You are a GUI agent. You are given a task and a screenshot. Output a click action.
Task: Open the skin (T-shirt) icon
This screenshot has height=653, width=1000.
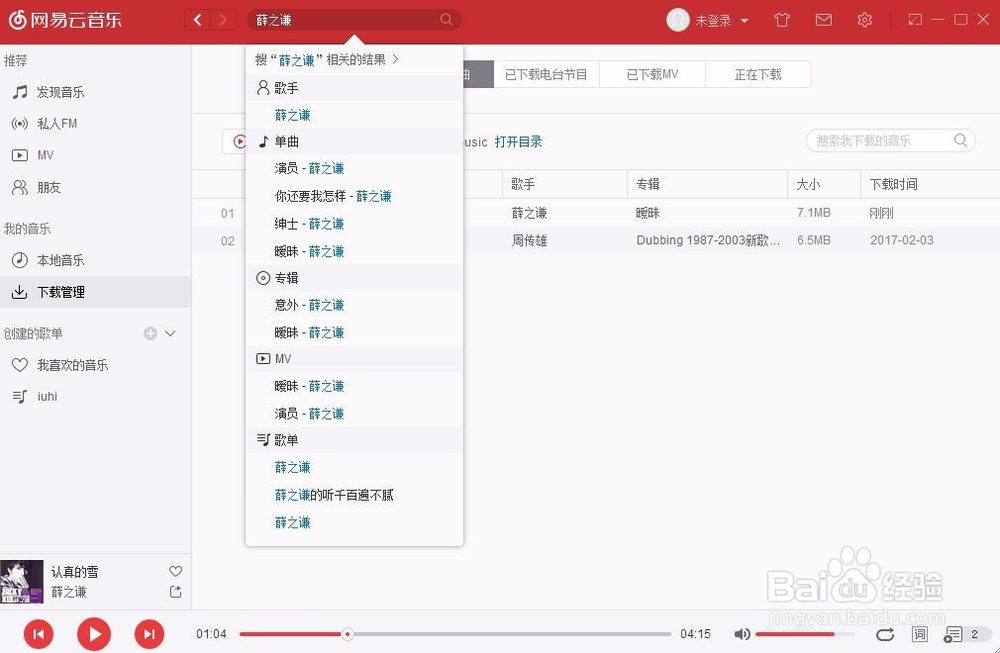(782, 20)
